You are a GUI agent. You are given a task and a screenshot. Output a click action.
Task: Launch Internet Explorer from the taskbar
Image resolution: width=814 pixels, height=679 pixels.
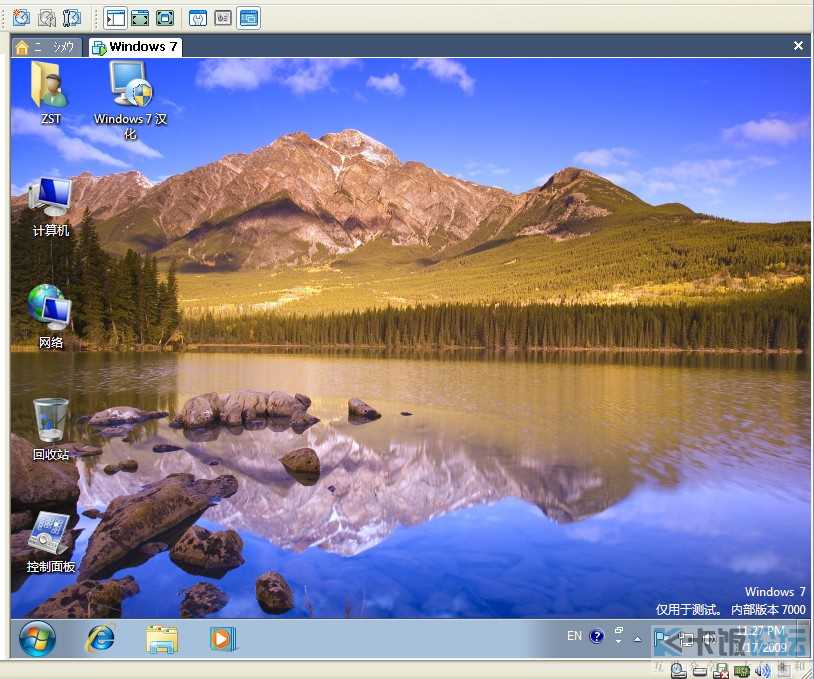tap(100, 638)
